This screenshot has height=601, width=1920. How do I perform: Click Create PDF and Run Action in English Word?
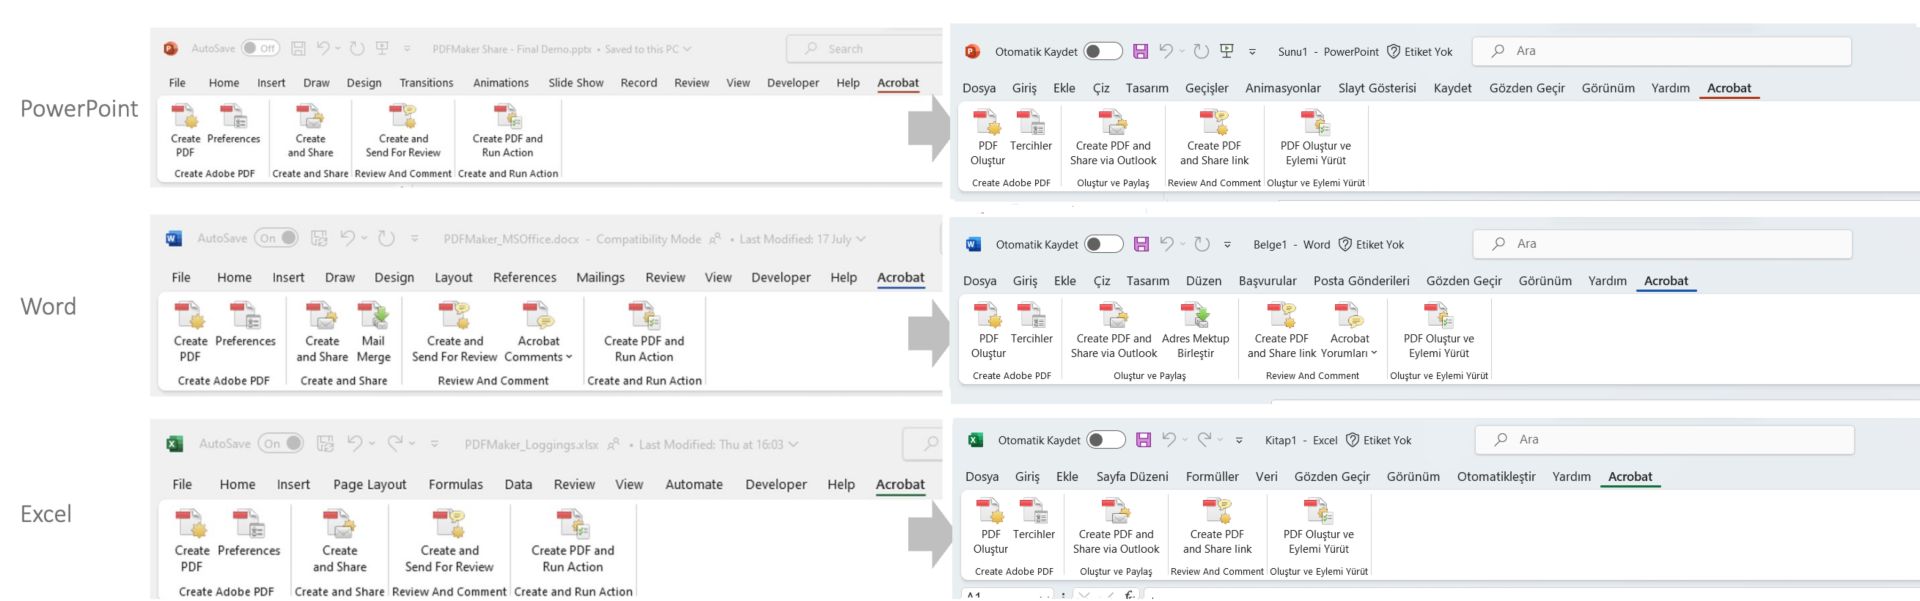[644, 332]
